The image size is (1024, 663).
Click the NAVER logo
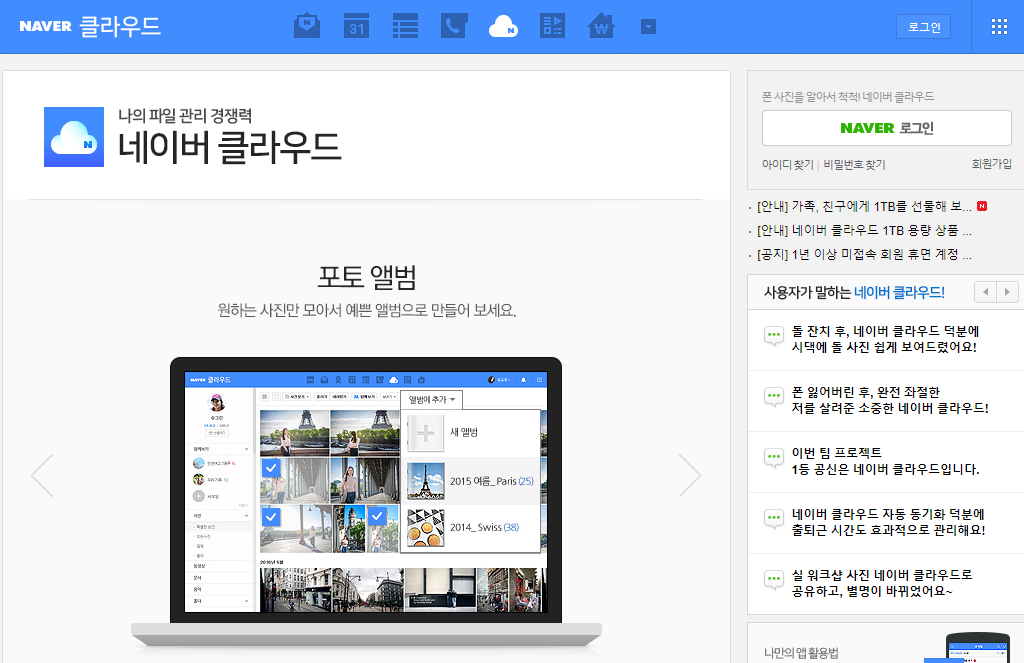(x=45, y=26)
